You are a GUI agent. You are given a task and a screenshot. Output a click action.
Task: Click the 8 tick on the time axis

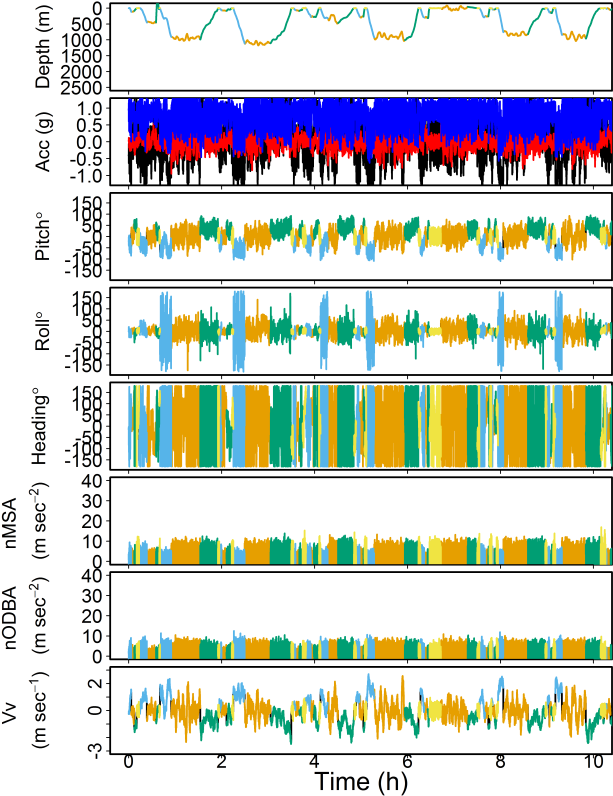(x=501, y=760)
